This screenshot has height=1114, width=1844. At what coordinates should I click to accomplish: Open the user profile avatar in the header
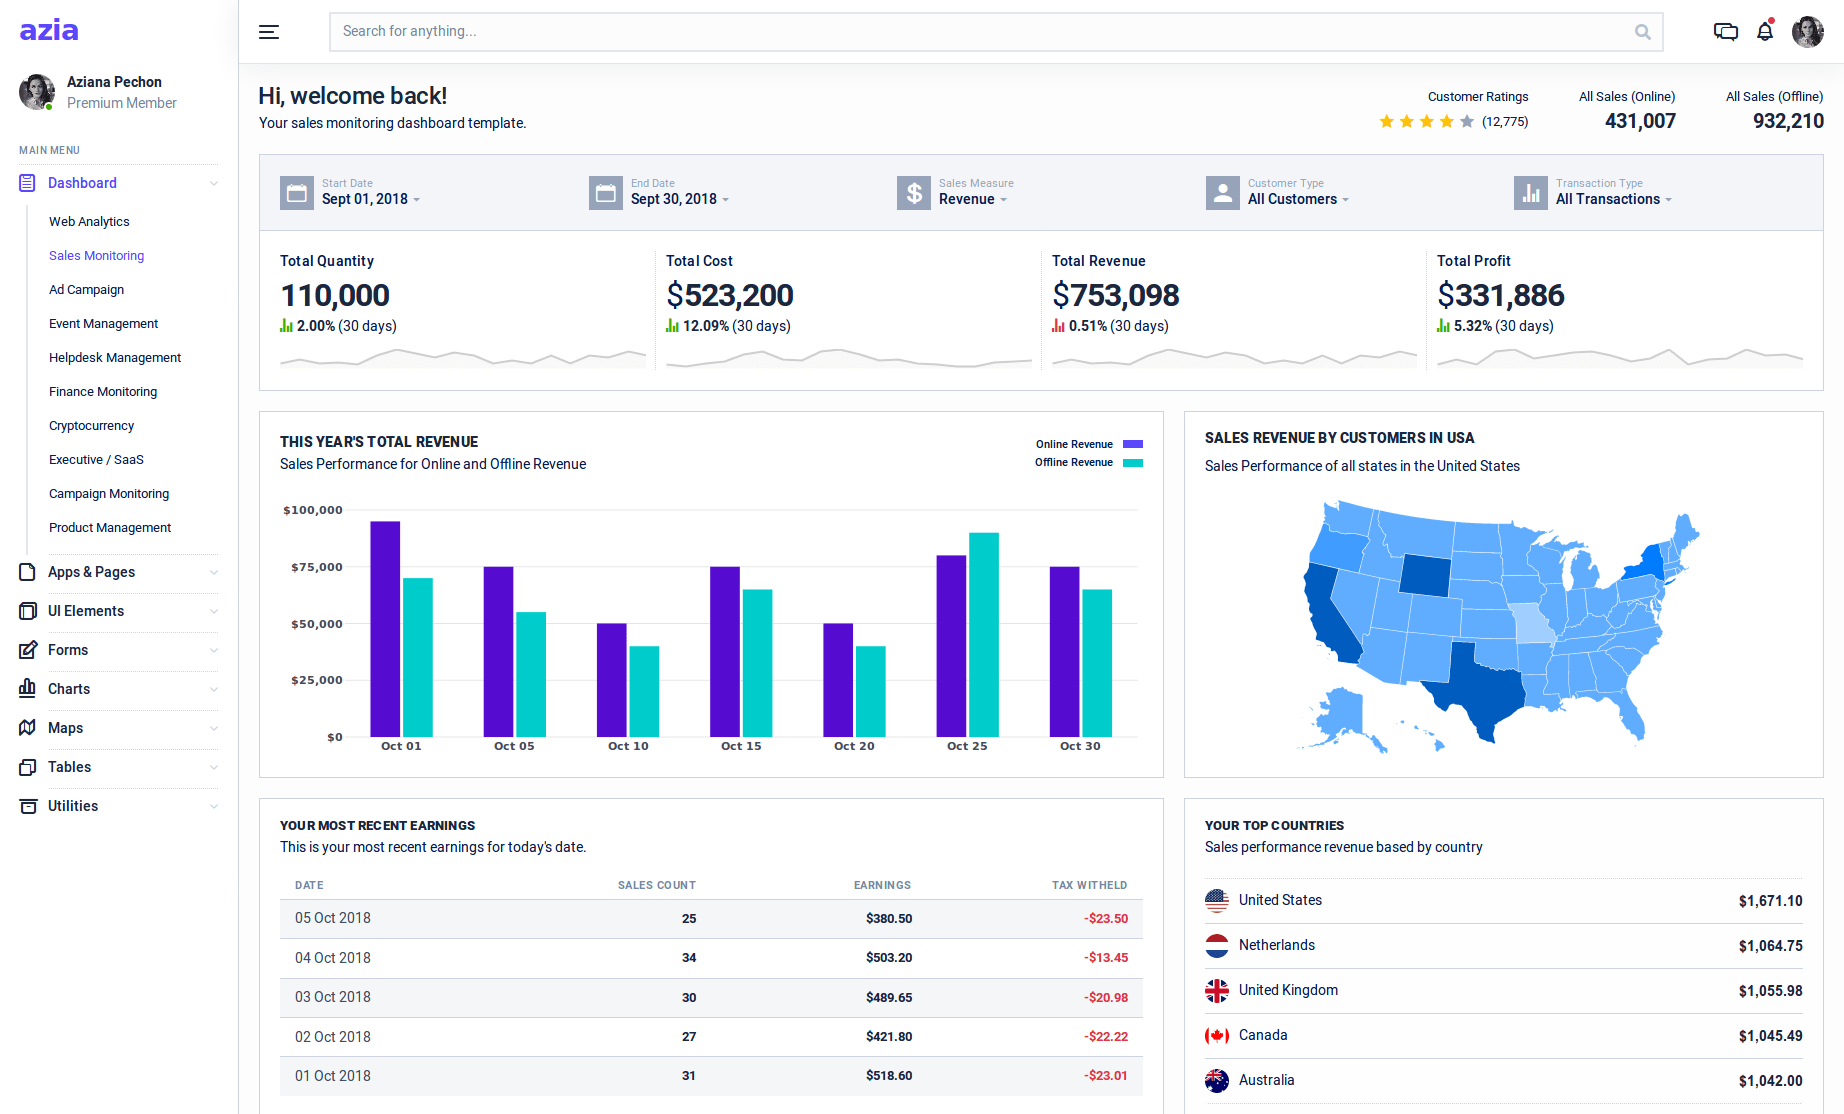(x=1807, y=32)
